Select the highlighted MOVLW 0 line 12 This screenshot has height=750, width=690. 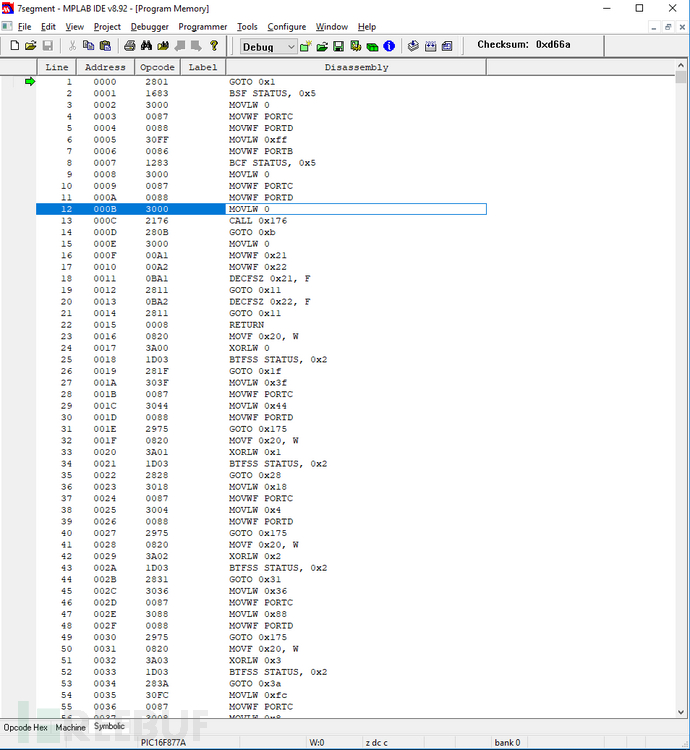click(261, 209)
